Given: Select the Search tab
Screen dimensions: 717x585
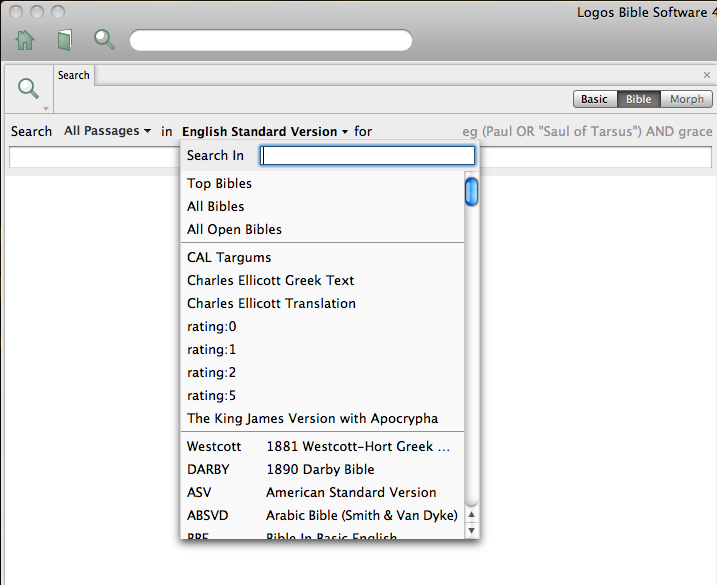Looking at the screenshot, I should coord(74,75).
